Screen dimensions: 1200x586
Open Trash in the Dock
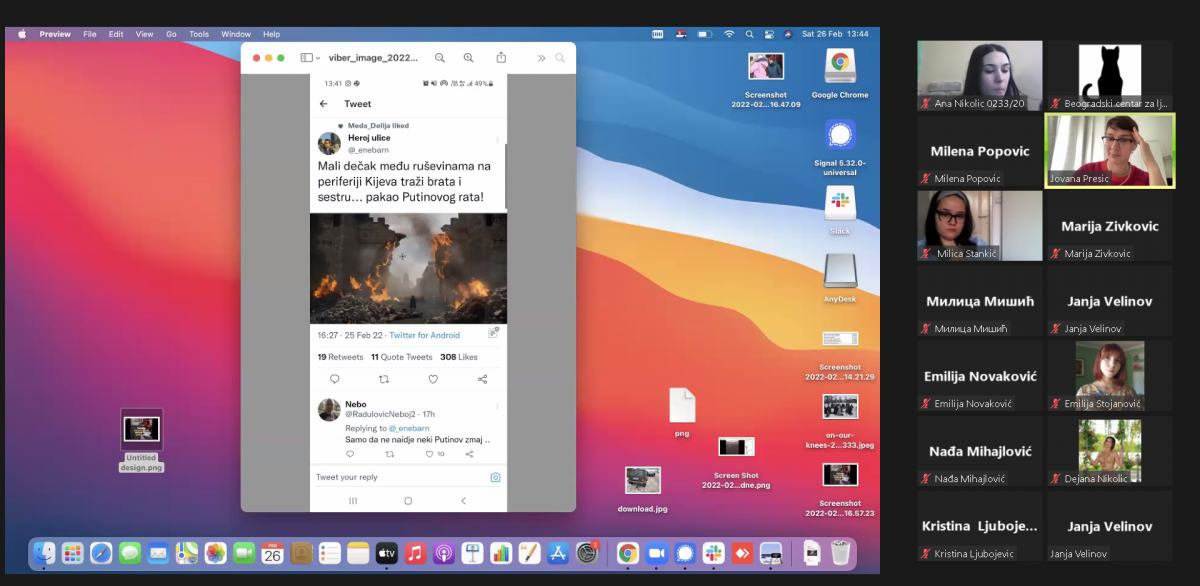tap(841, 553)
